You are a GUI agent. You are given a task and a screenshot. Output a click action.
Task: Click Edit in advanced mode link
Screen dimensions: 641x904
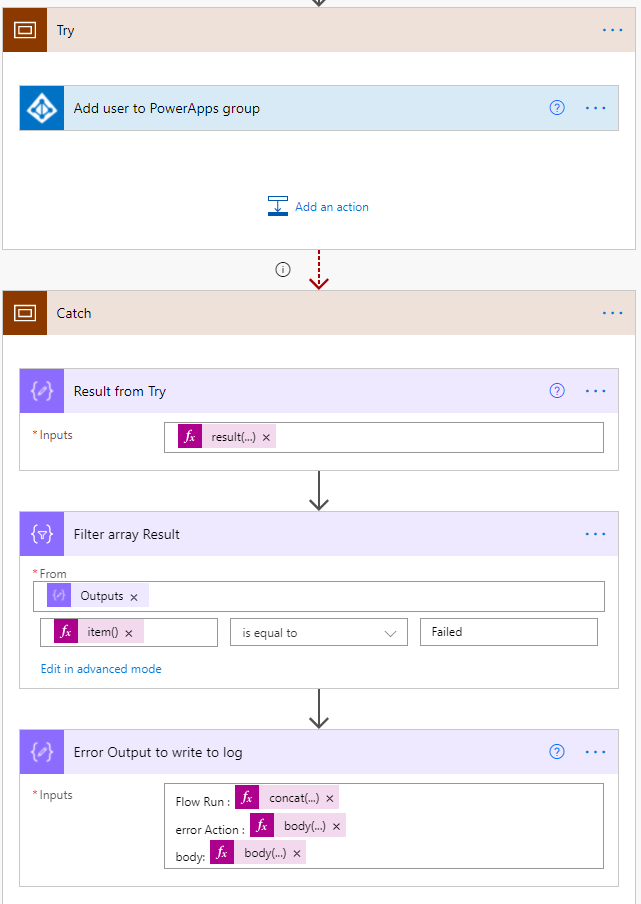pyautogui.click(x=100, y=668)
